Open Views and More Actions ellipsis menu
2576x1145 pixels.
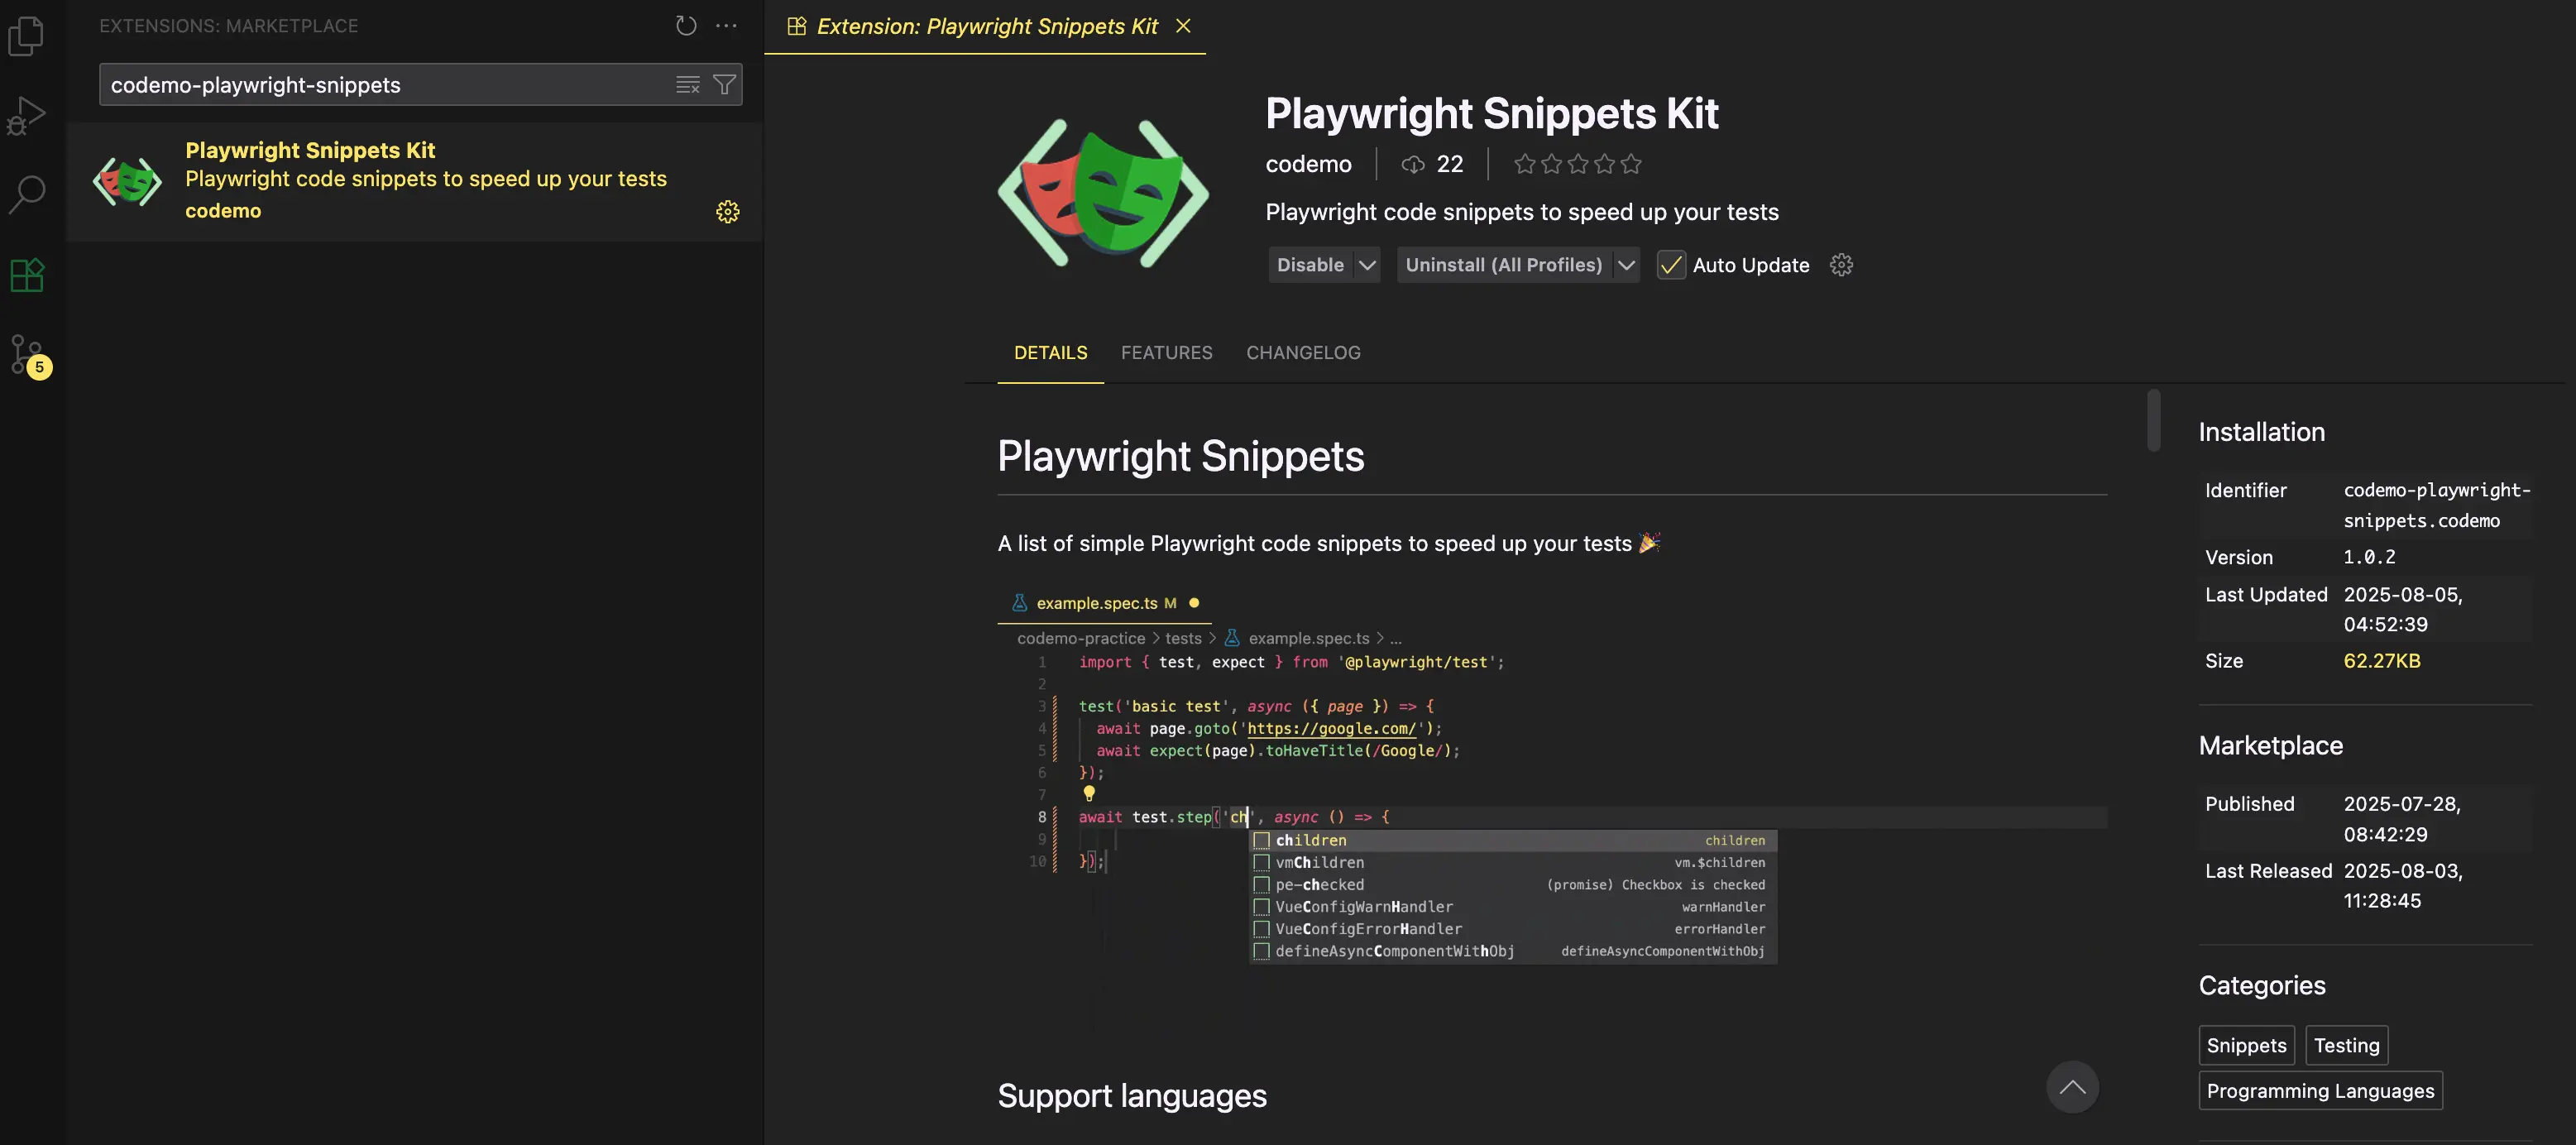[x=727, y=26]
